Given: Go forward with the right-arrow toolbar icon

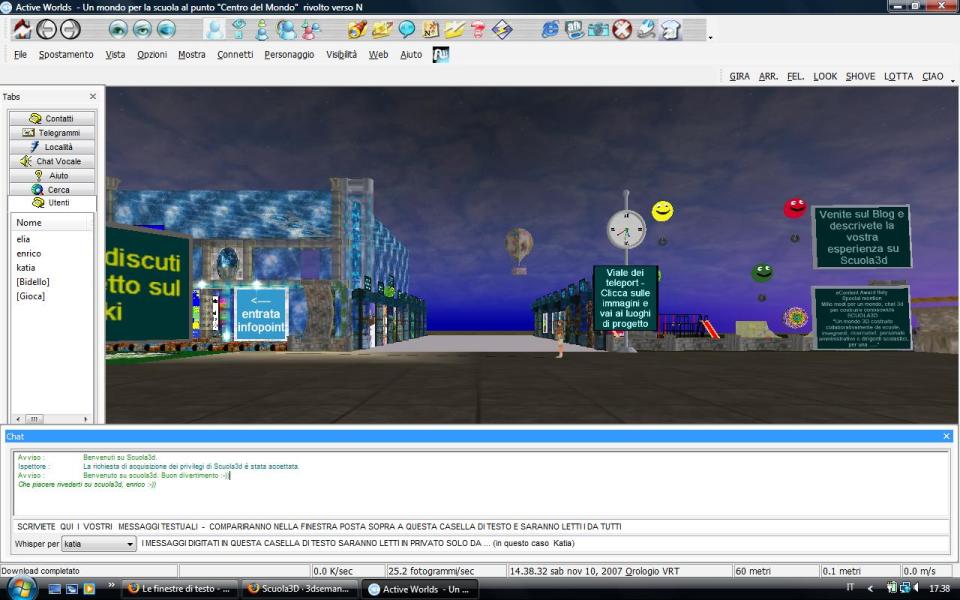Looking at the screenshot, I should [x=70, y=29].
